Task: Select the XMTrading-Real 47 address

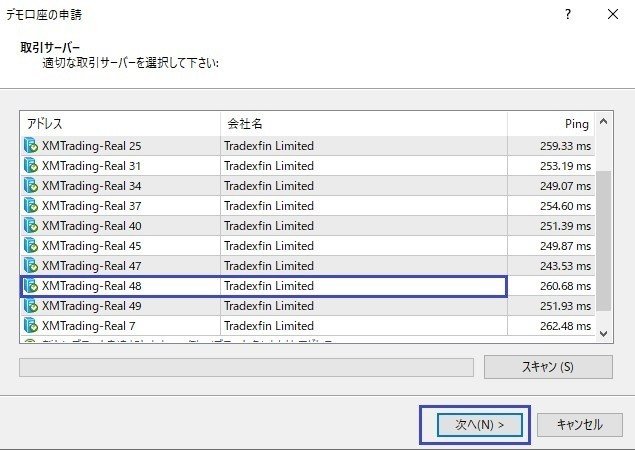Action: (92, 266)
